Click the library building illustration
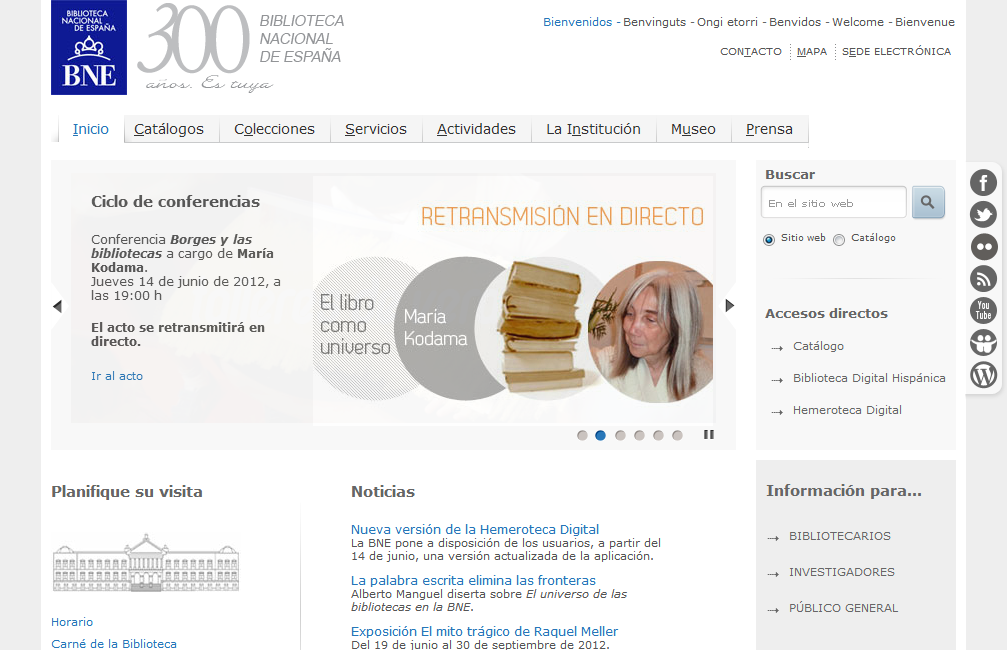The height and width of the screenshot is (650, 1007). pyautogui.click(x=146, y=563)
